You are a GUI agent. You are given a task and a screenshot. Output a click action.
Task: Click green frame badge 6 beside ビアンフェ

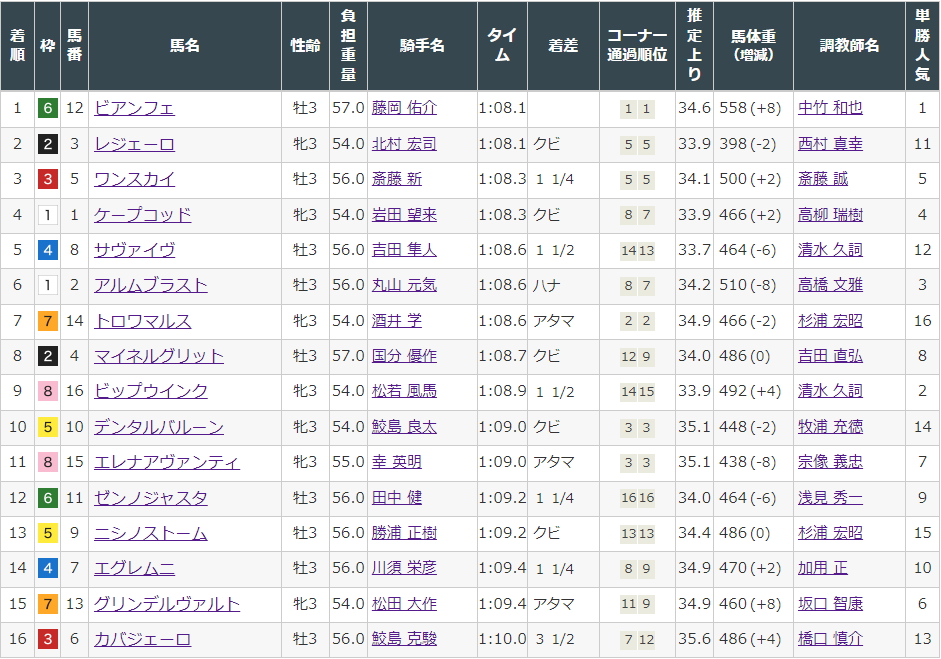(48, 109)
